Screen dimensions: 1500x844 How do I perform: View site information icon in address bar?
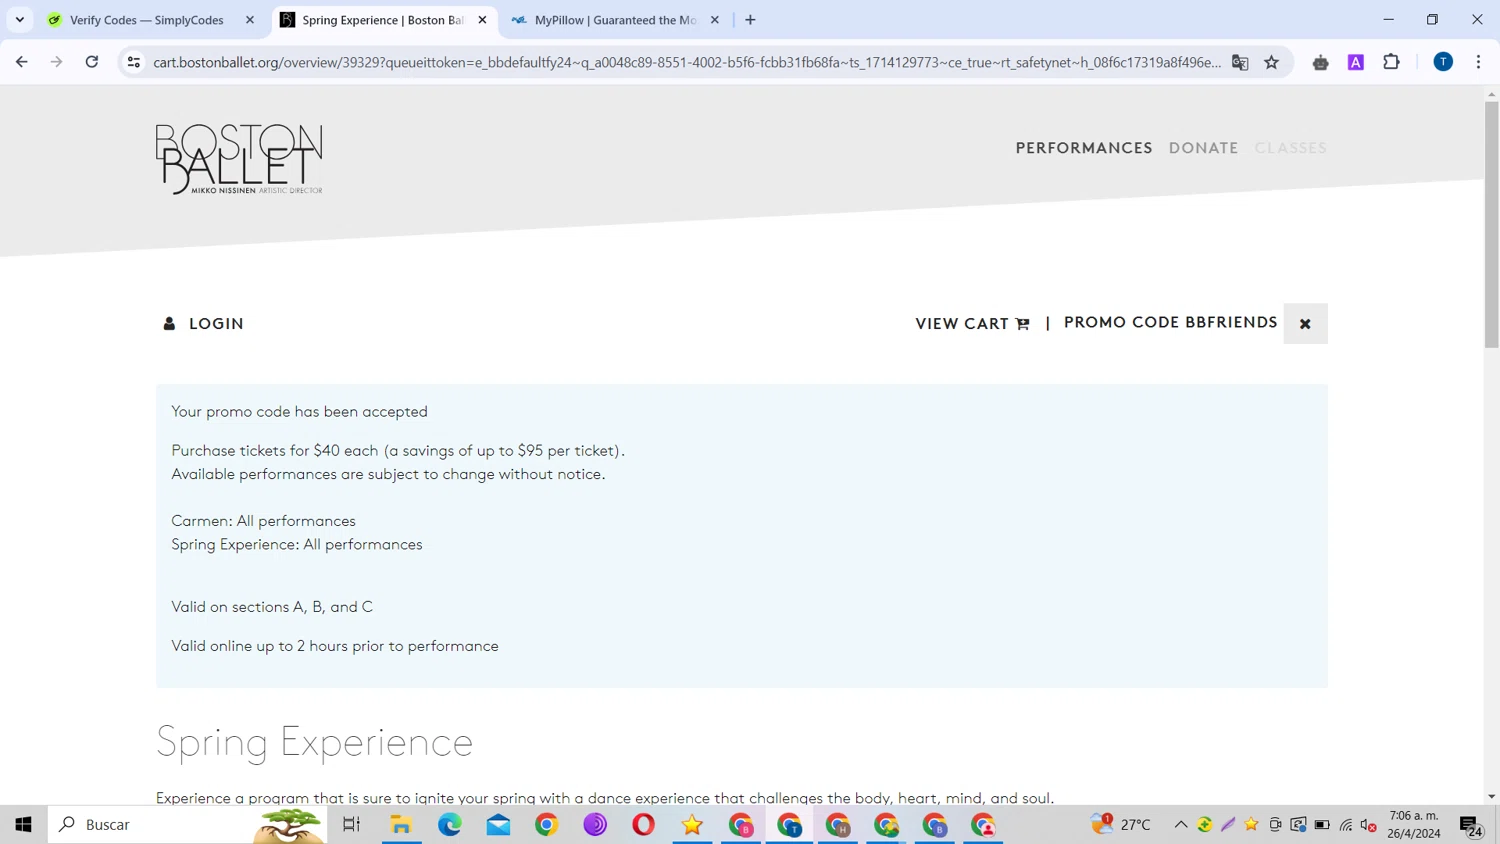(x=133, y=62)
